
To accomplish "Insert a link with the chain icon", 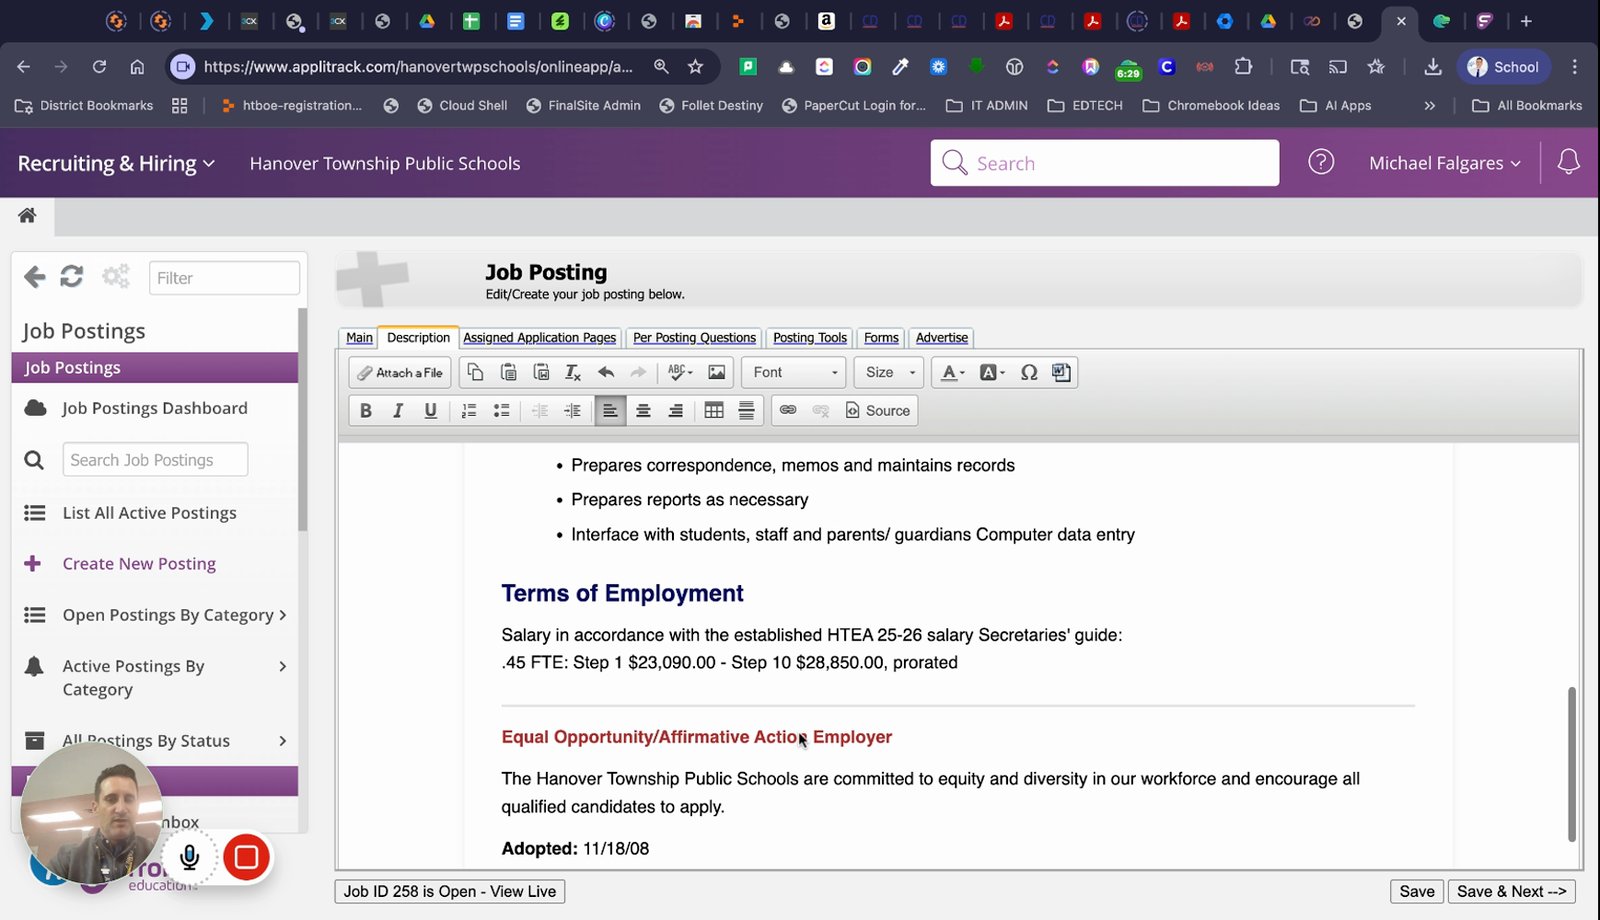I will pyautogui.click(x=788, y=411).
